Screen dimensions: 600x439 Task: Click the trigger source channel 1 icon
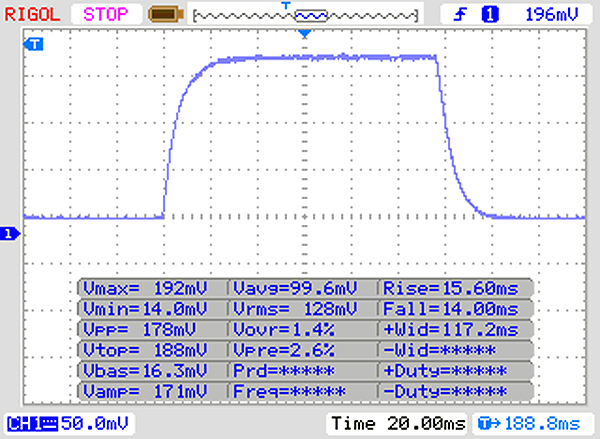click(x=490, y=15)
